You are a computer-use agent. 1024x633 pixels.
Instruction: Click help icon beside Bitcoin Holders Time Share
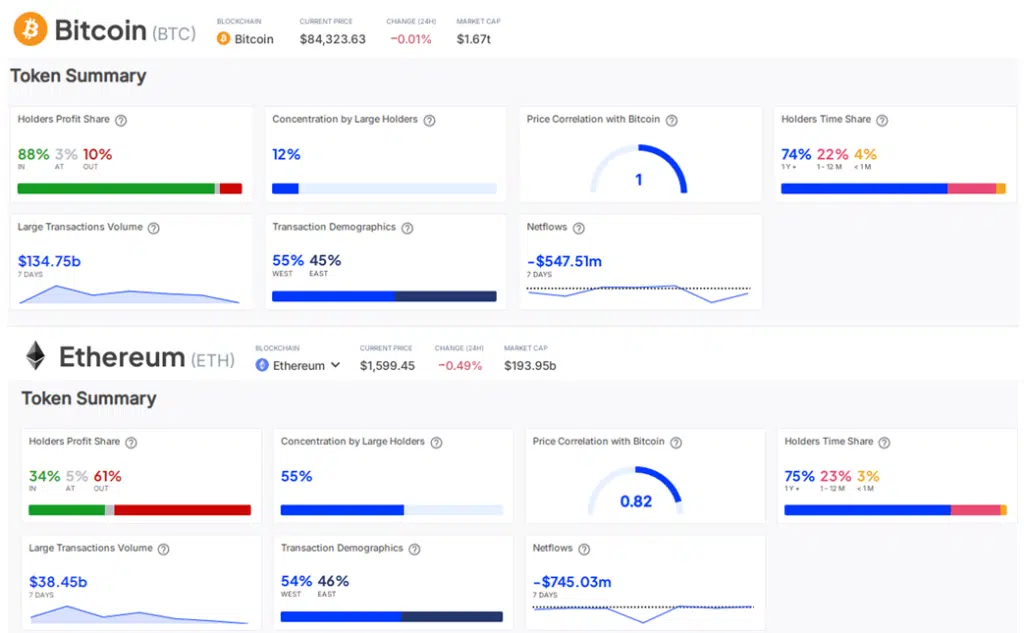coord(883,120)
